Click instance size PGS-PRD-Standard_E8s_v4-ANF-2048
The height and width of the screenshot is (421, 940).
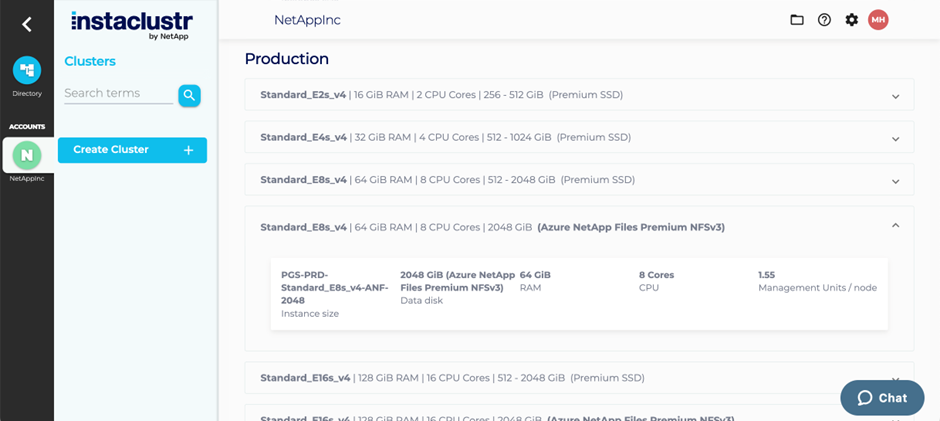[335, 287]
